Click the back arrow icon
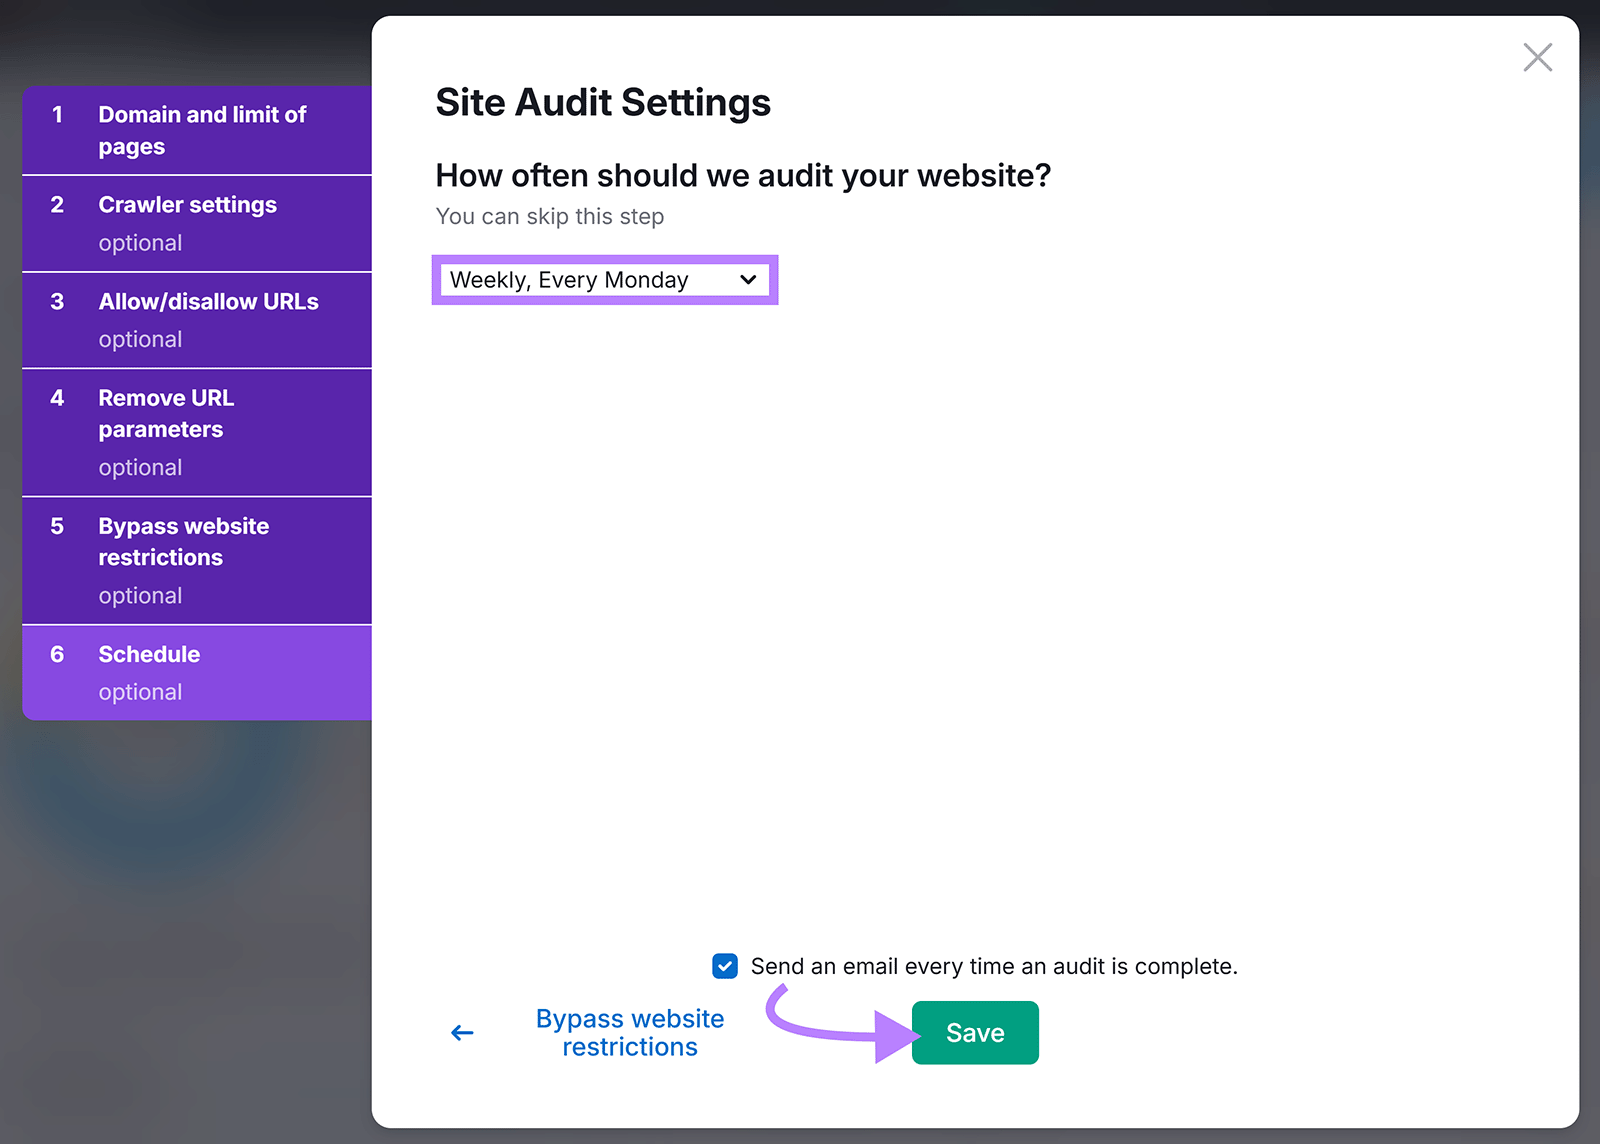1600x1144 pixels. pos(461,1033)
